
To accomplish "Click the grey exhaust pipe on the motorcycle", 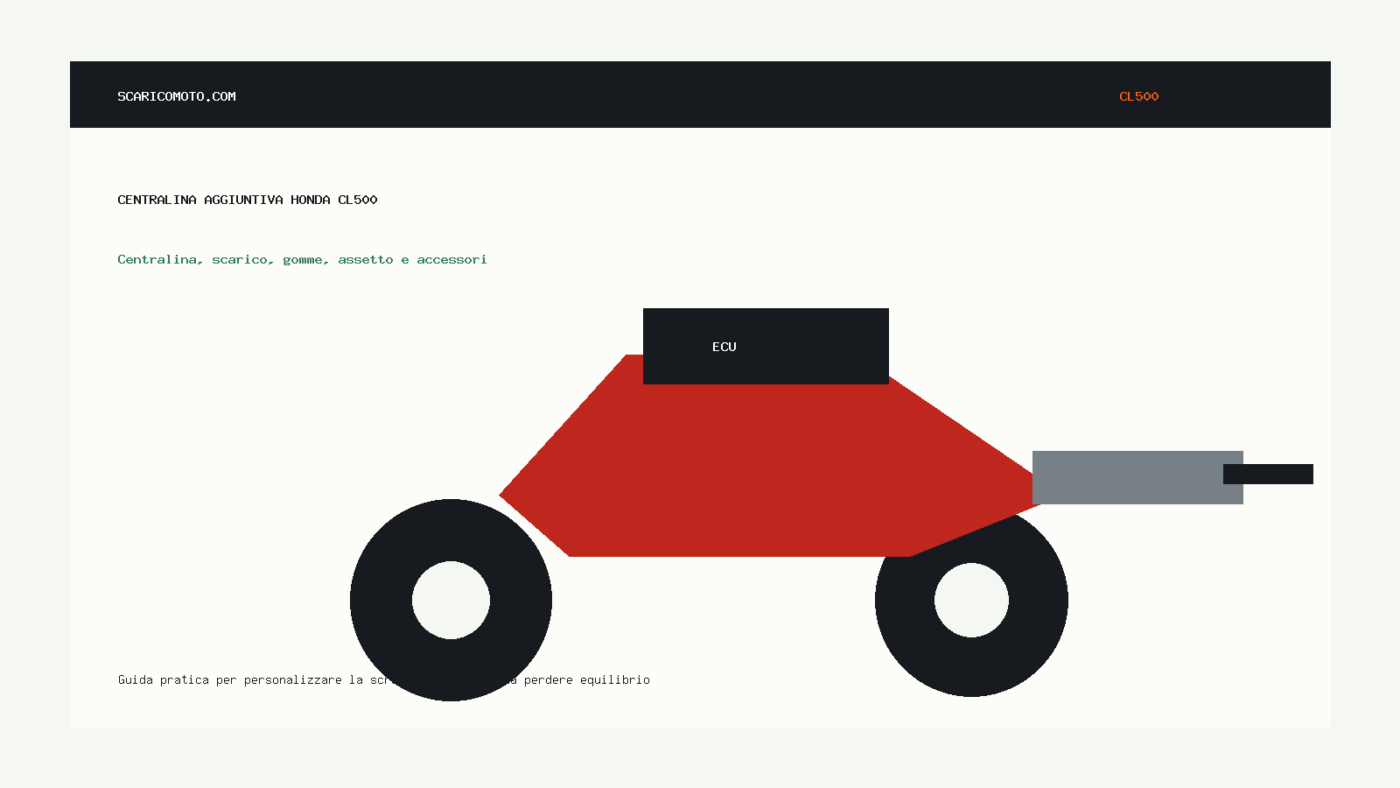I will click(x=1137, y=477).
